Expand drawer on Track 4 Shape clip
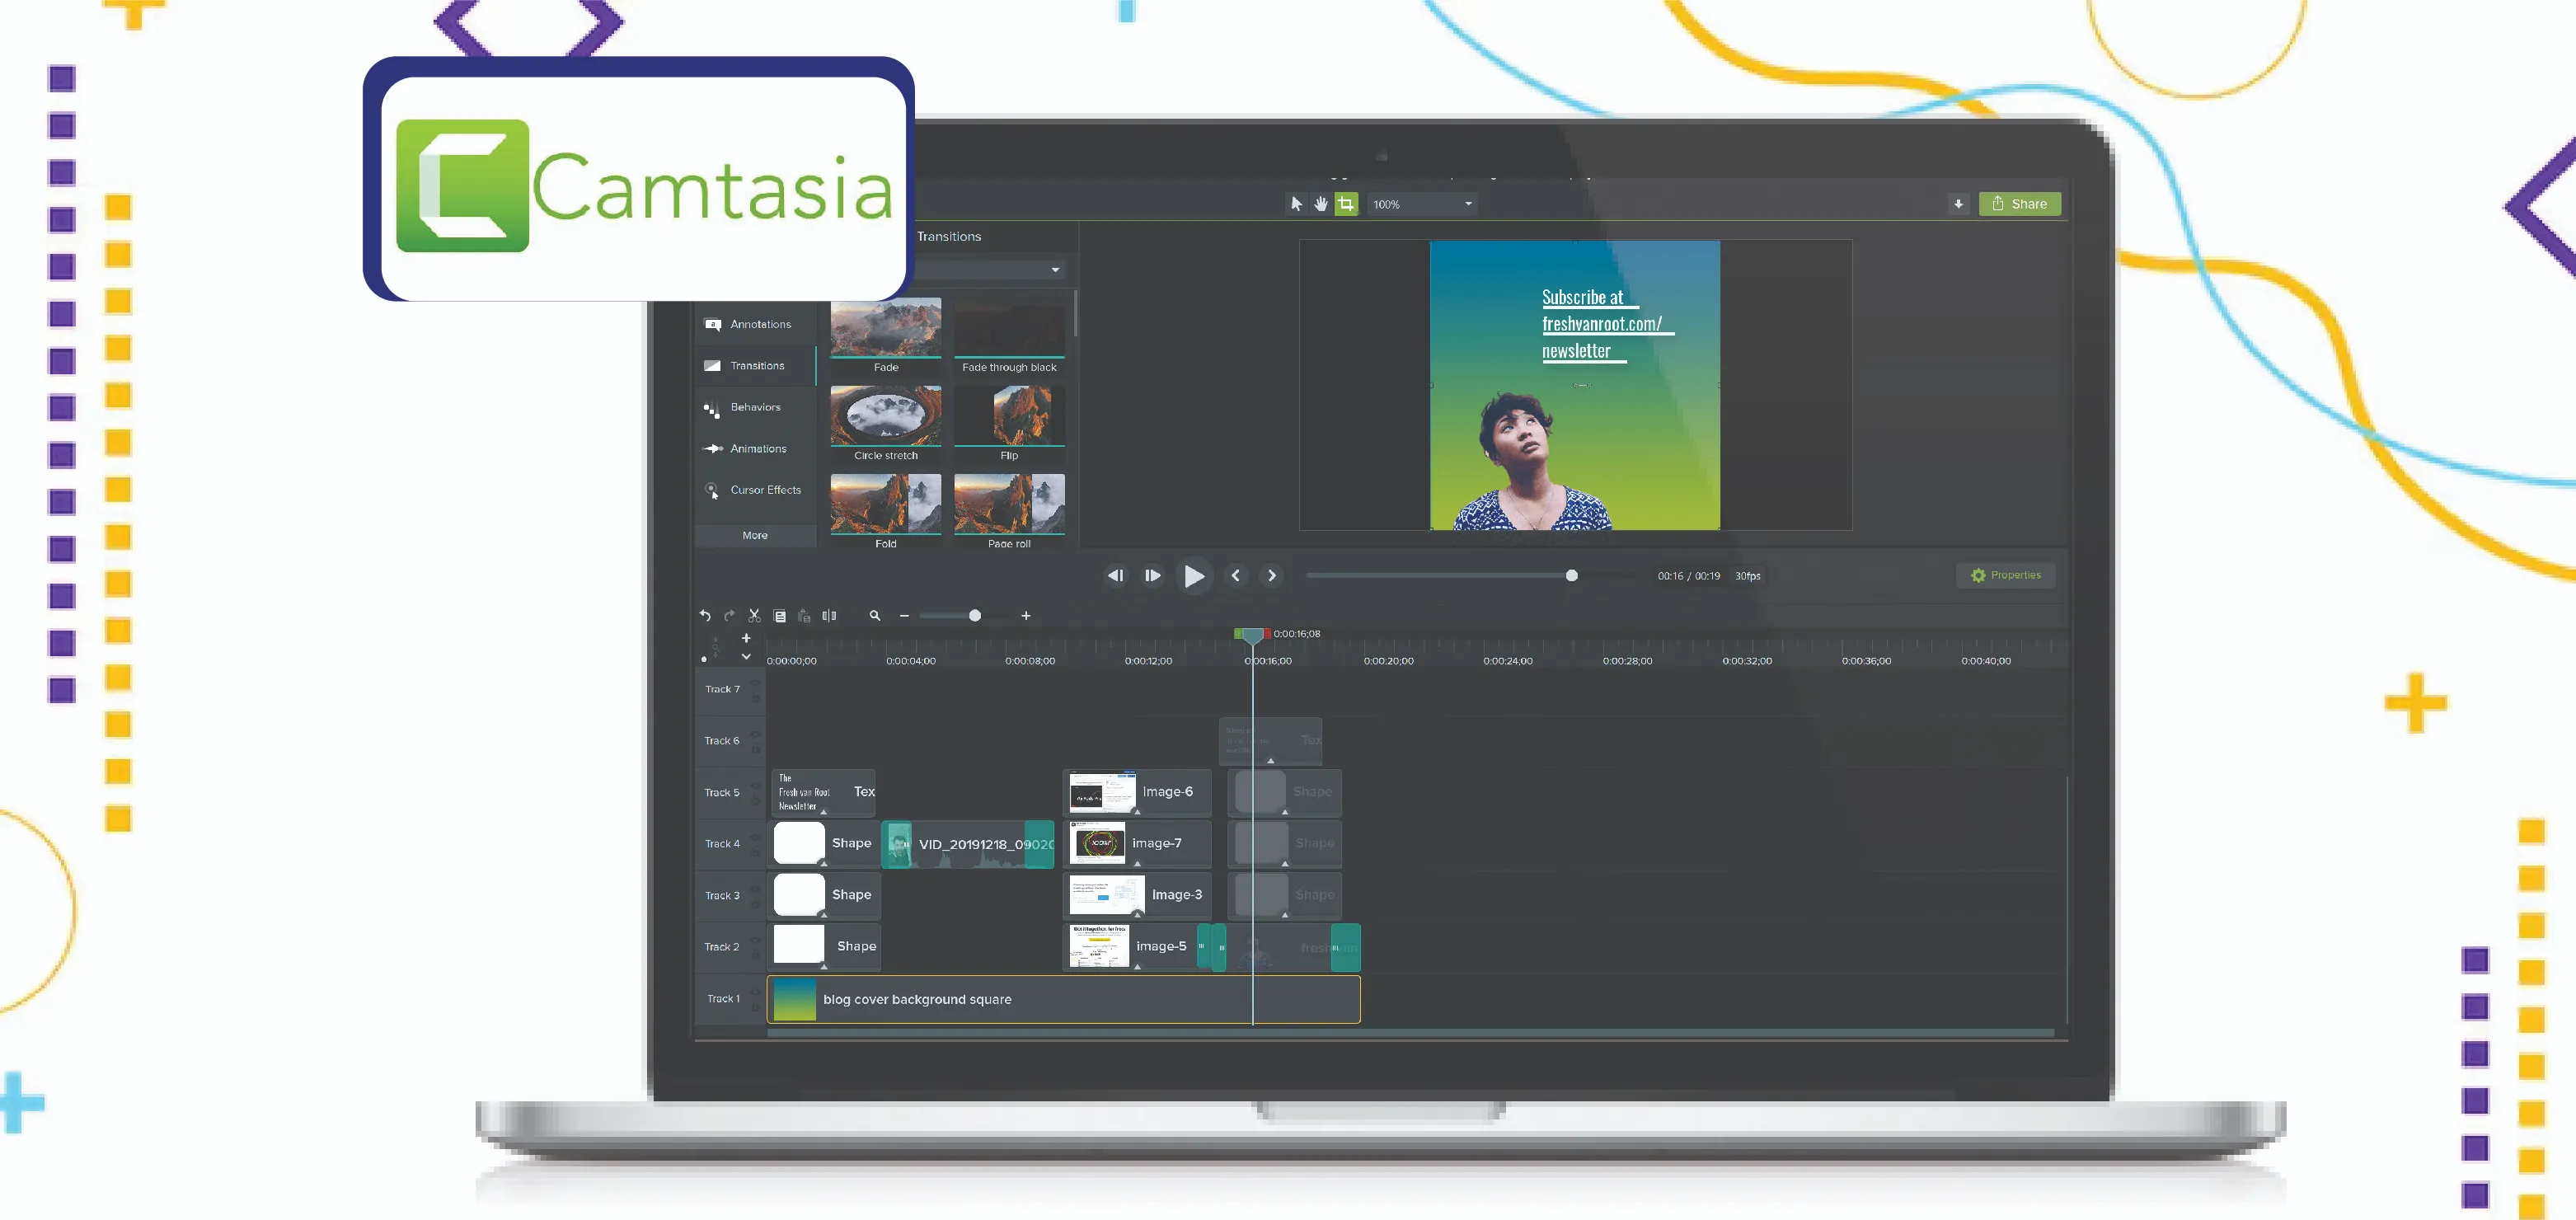 (x=823, y=864)
